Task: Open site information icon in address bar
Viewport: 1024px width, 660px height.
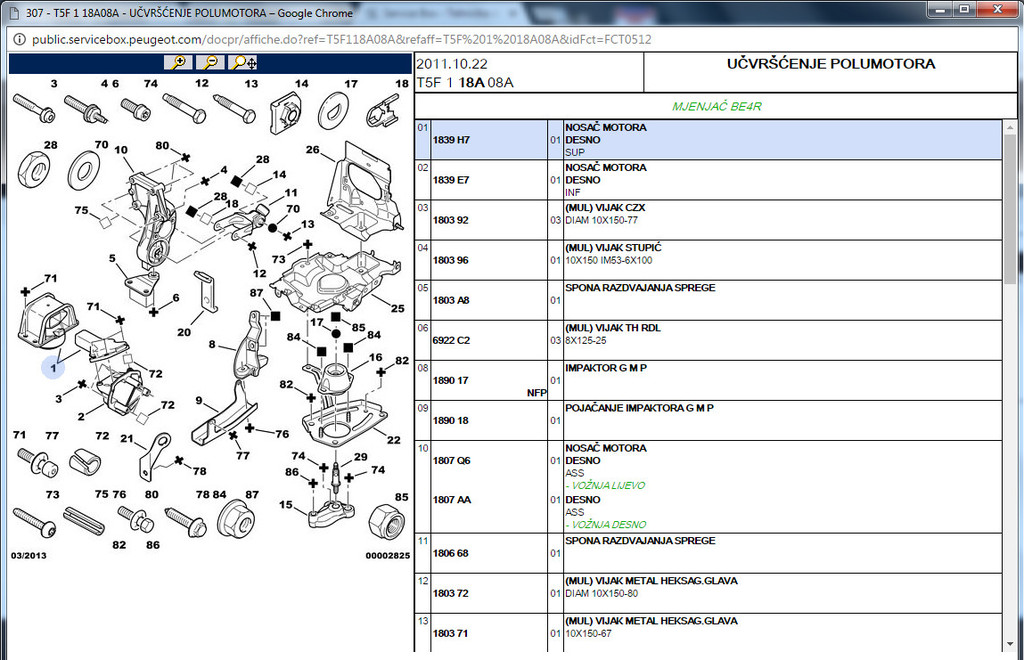Action: (20, 40)
